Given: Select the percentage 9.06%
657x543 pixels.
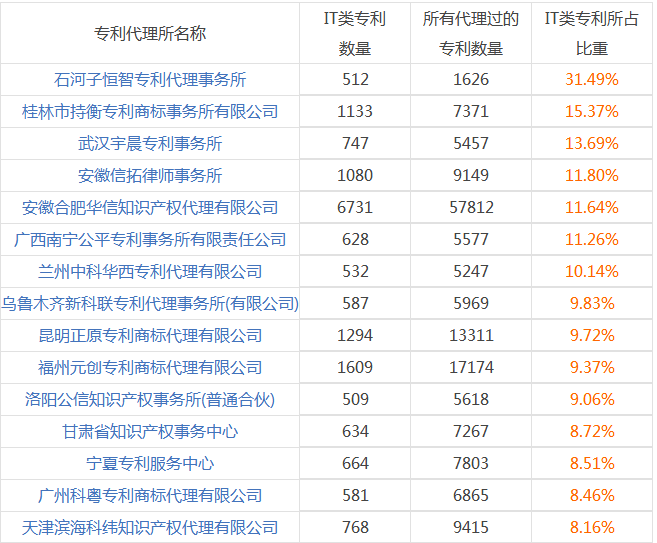Looking at the screenshot, I should point(592,399).
